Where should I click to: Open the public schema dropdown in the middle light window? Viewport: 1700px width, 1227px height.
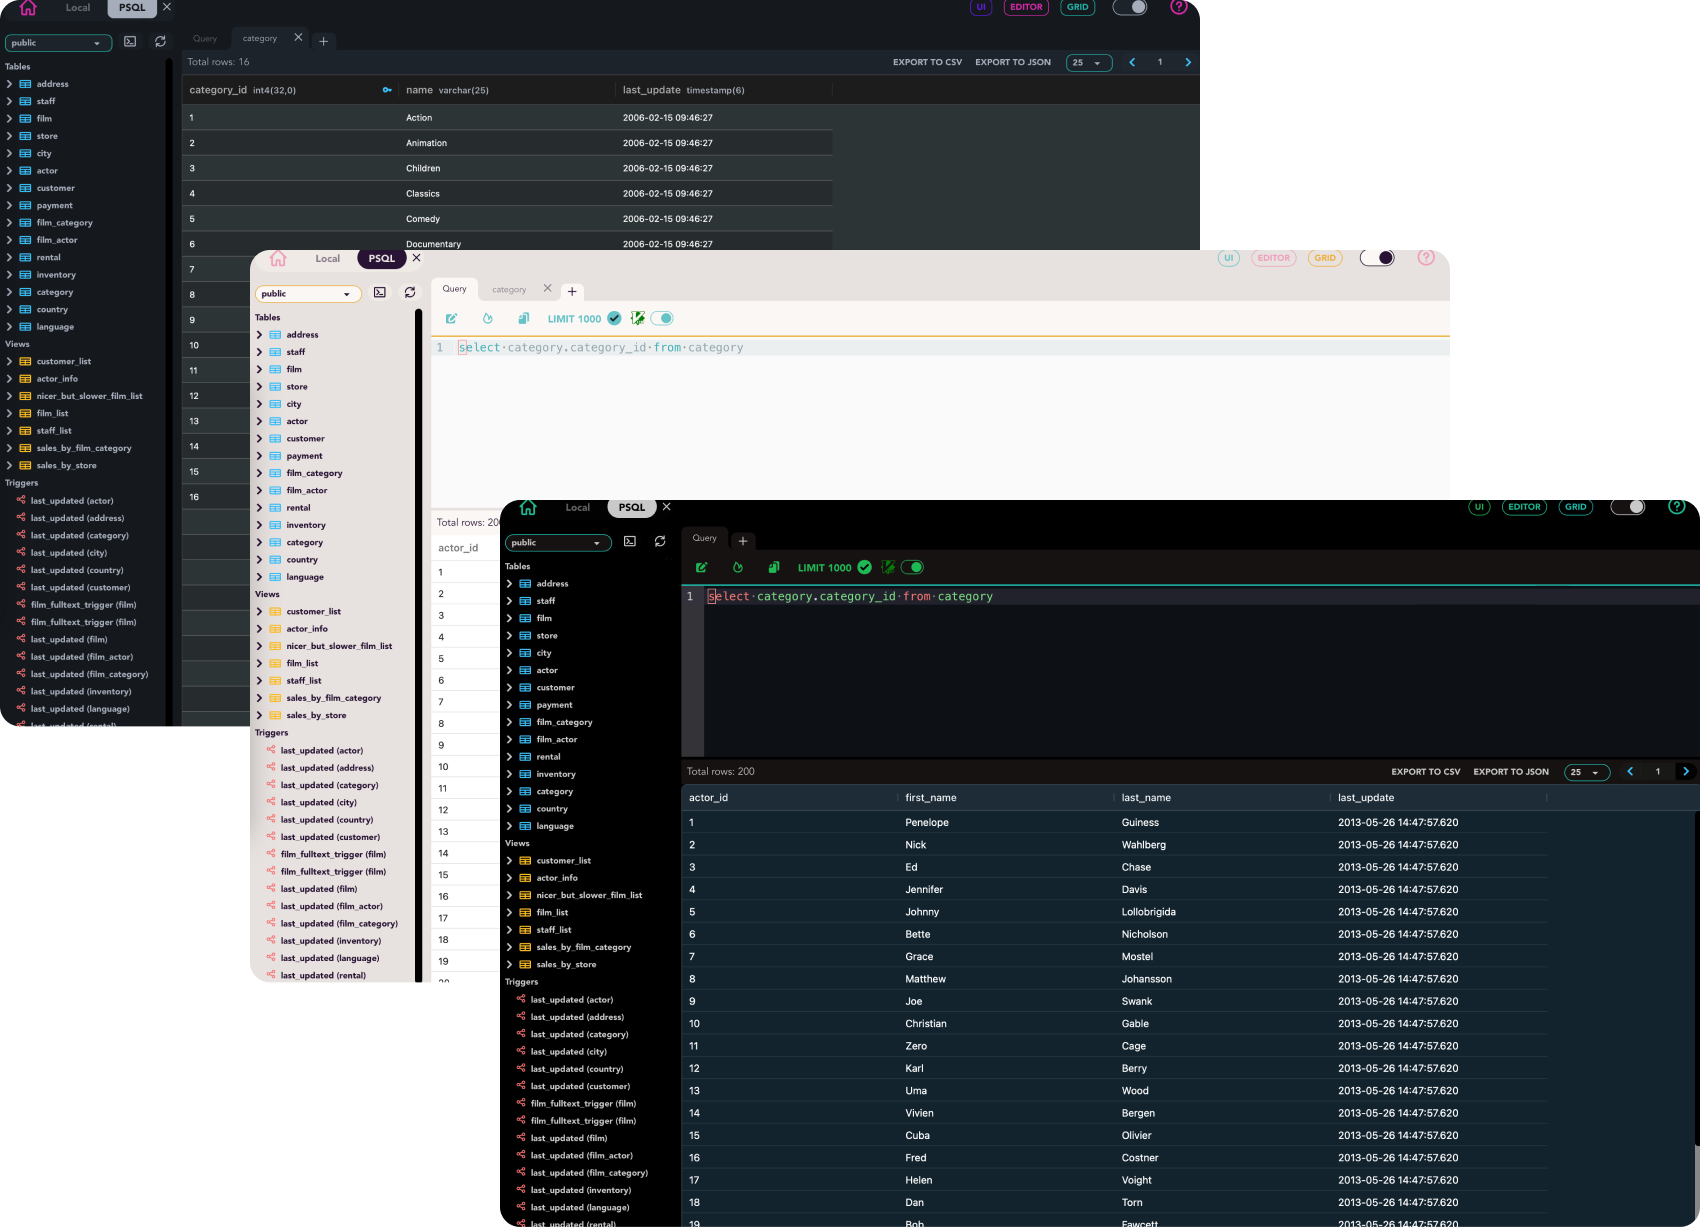pos(308,294)
